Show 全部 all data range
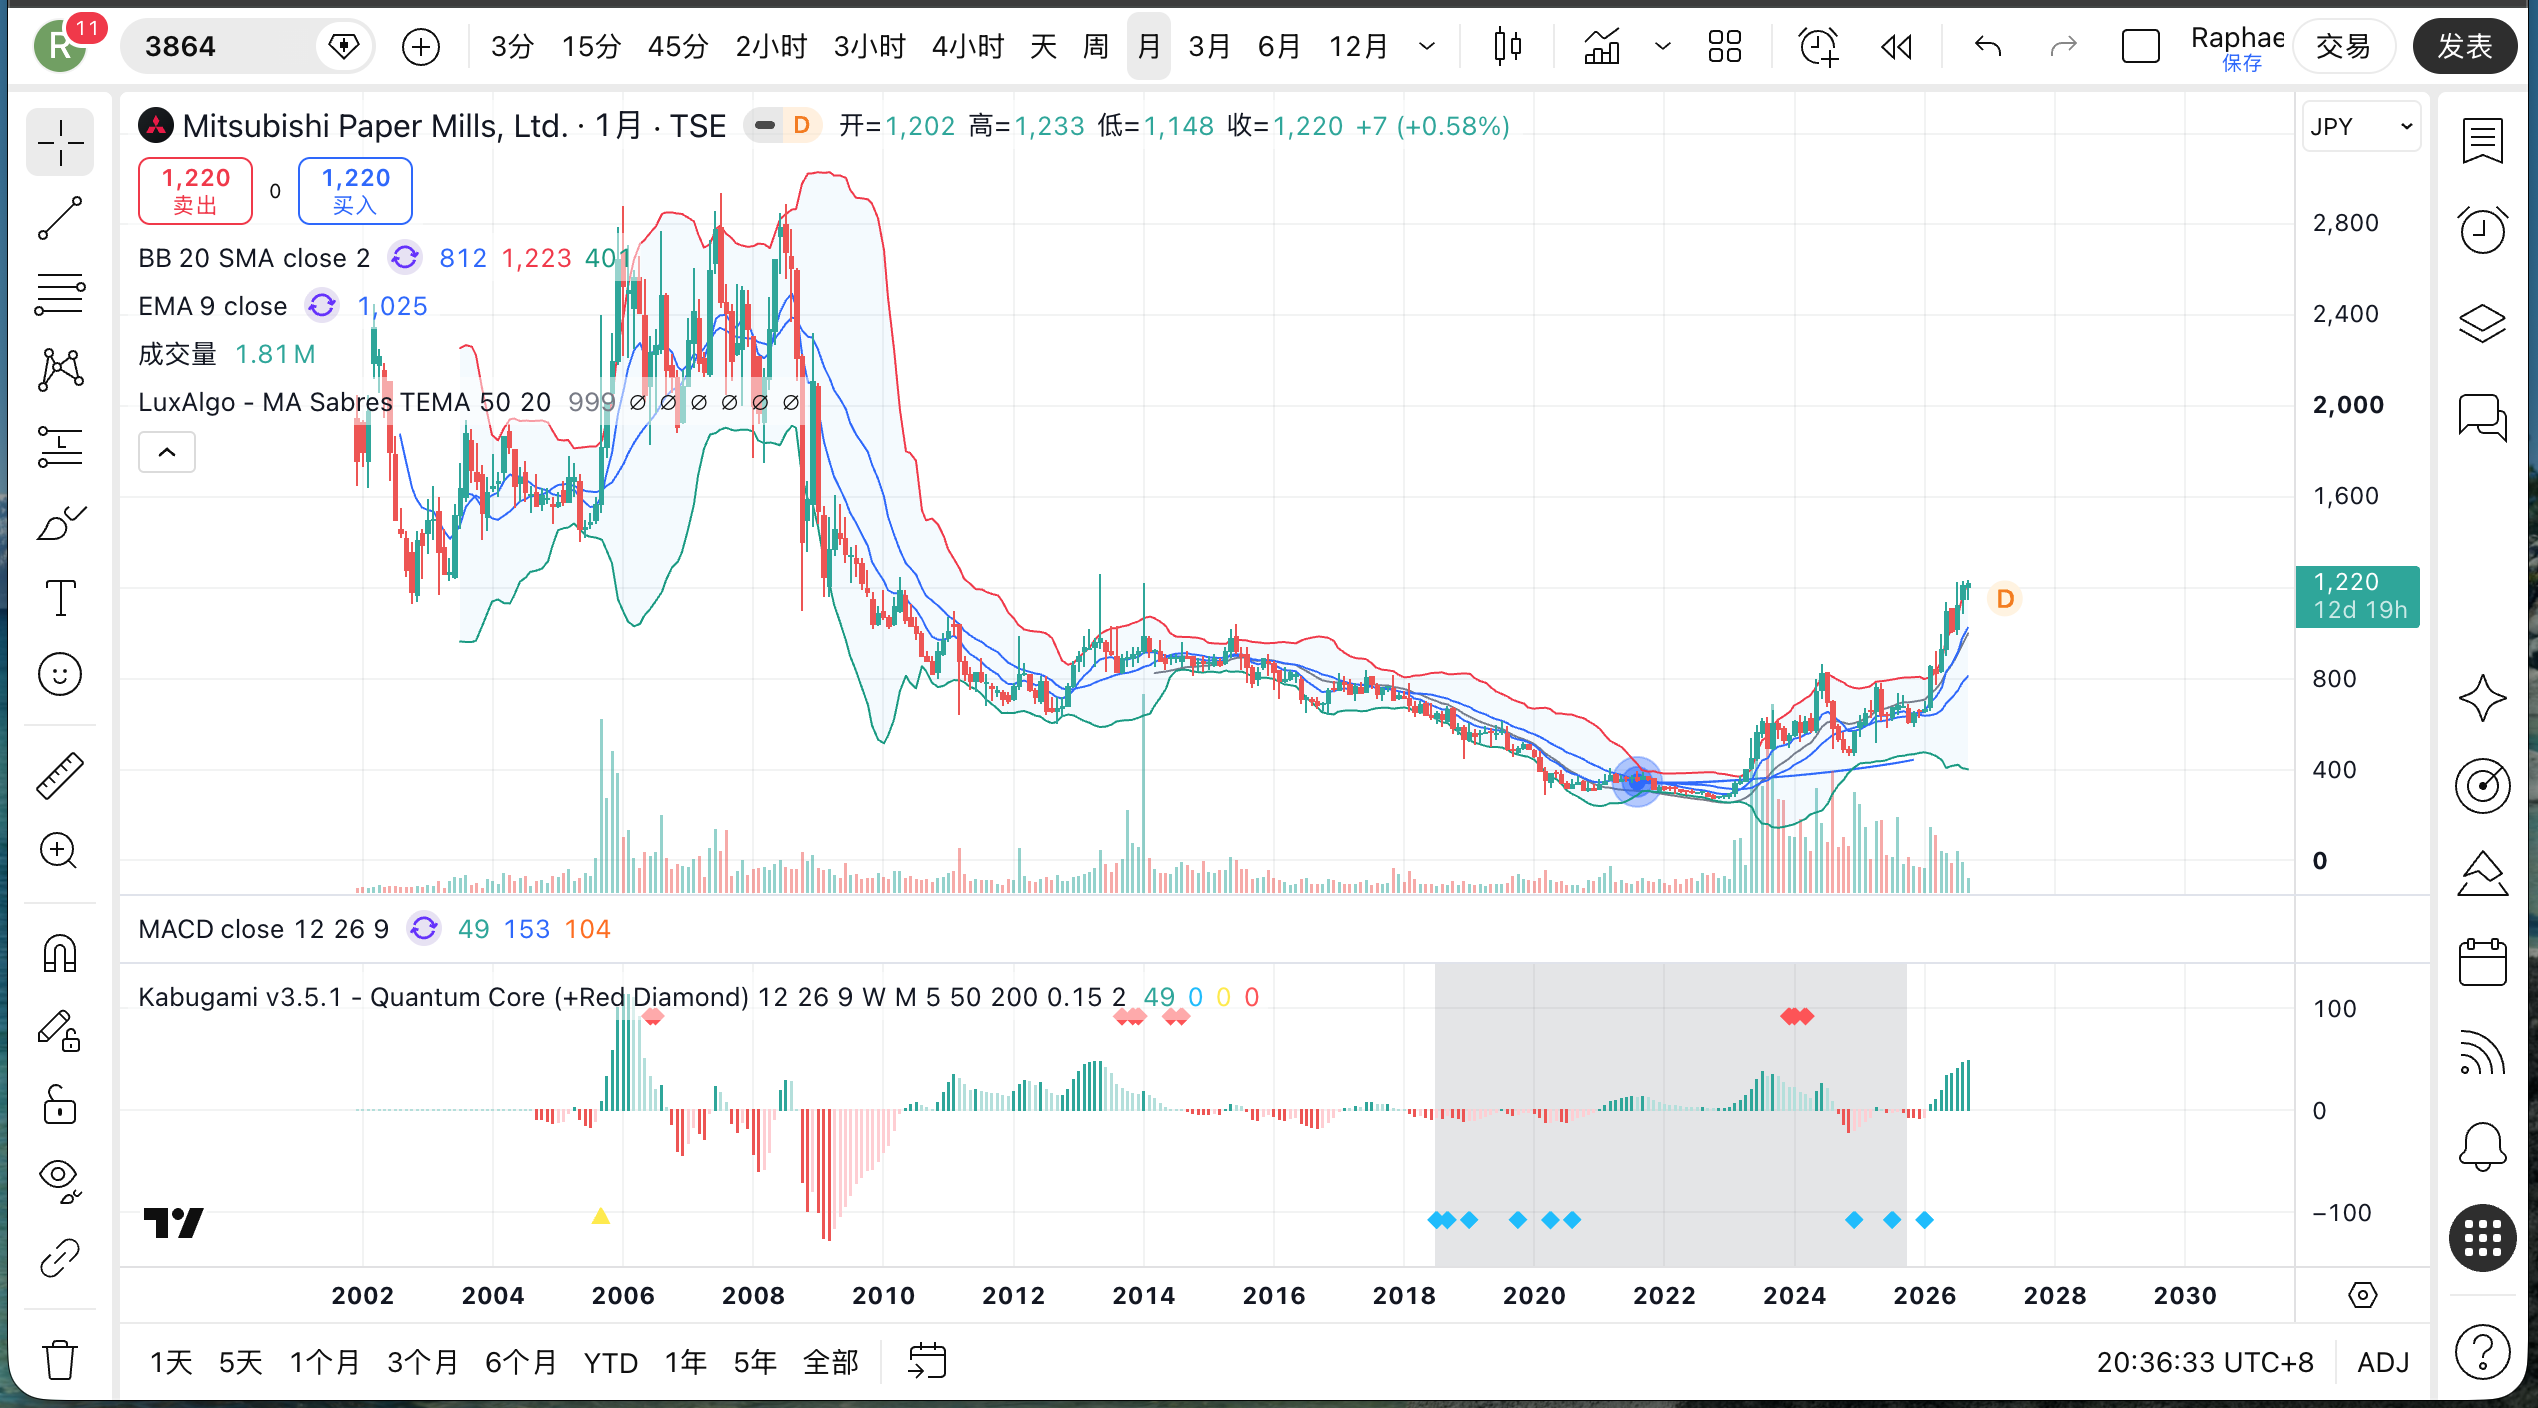 [x=831, y=1362]
